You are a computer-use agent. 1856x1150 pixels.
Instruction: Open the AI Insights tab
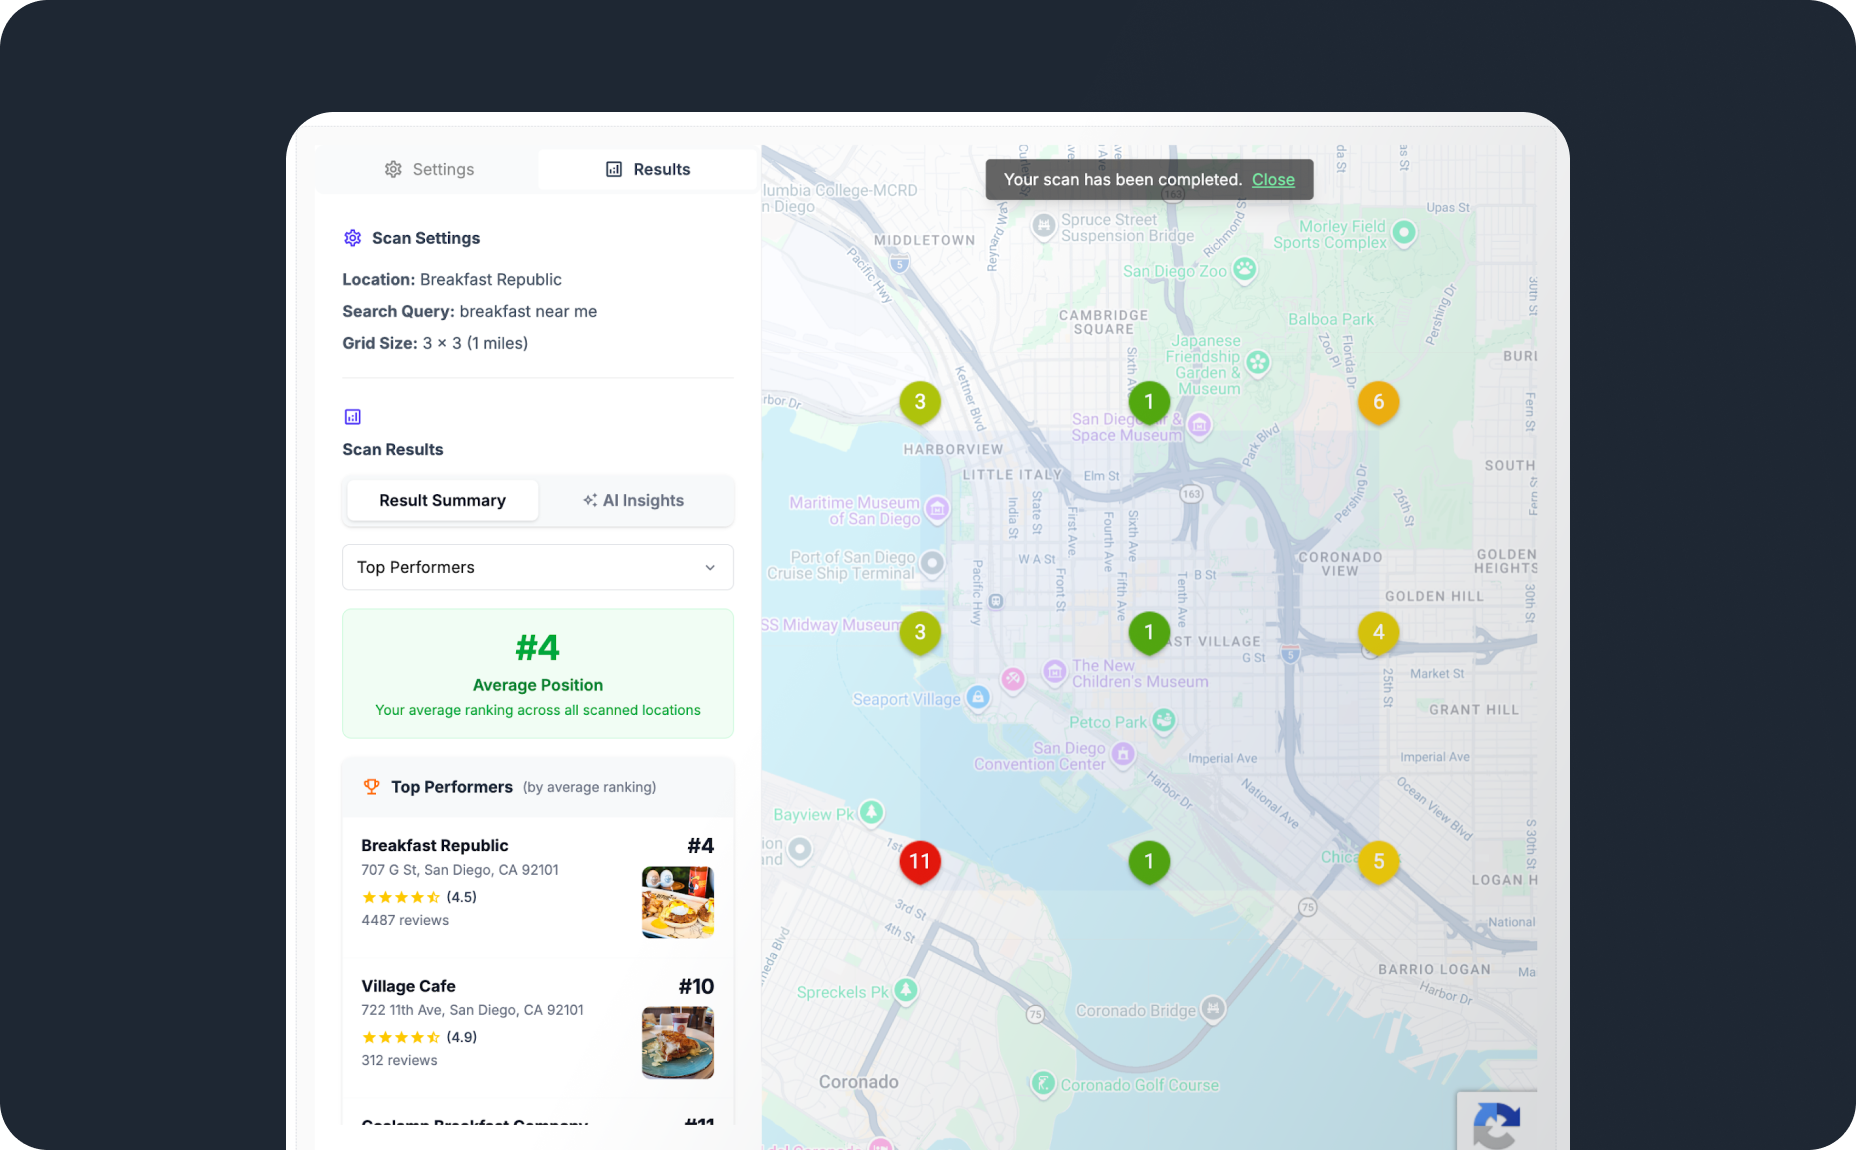coord(634,500)
